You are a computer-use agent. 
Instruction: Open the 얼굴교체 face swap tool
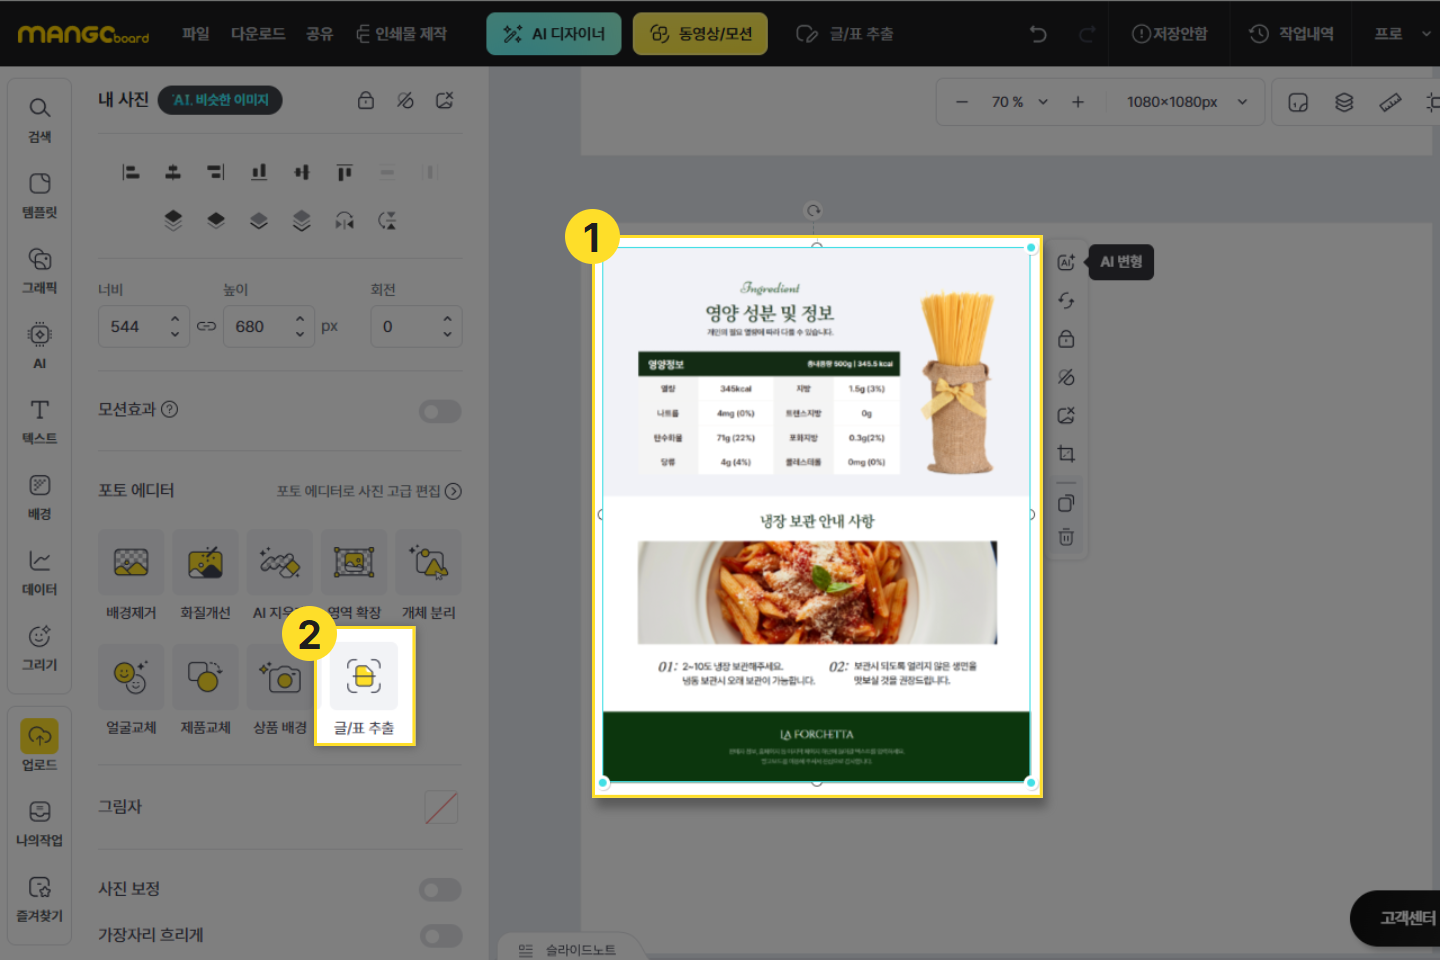tap(131, 678)
